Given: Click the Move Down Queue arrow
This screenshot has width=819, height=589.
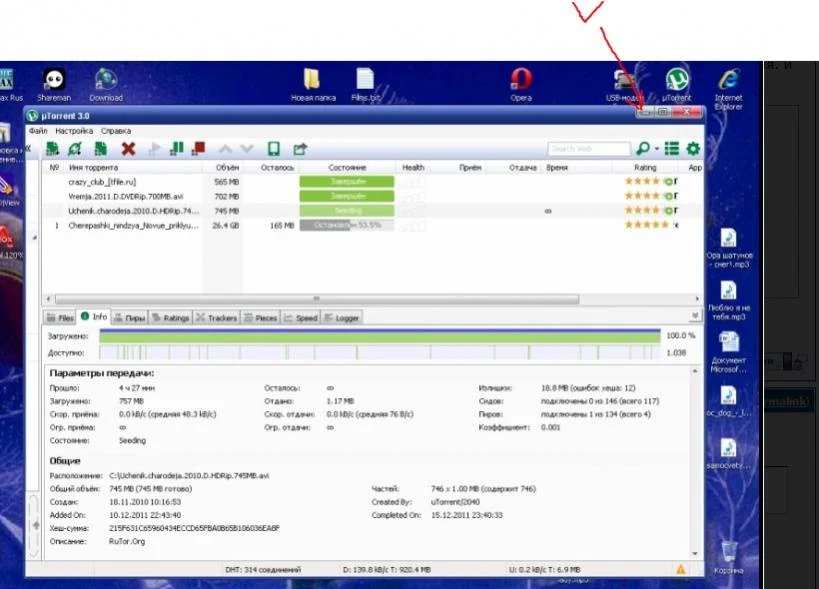Looking at the screenshot, I should point(247,149).
